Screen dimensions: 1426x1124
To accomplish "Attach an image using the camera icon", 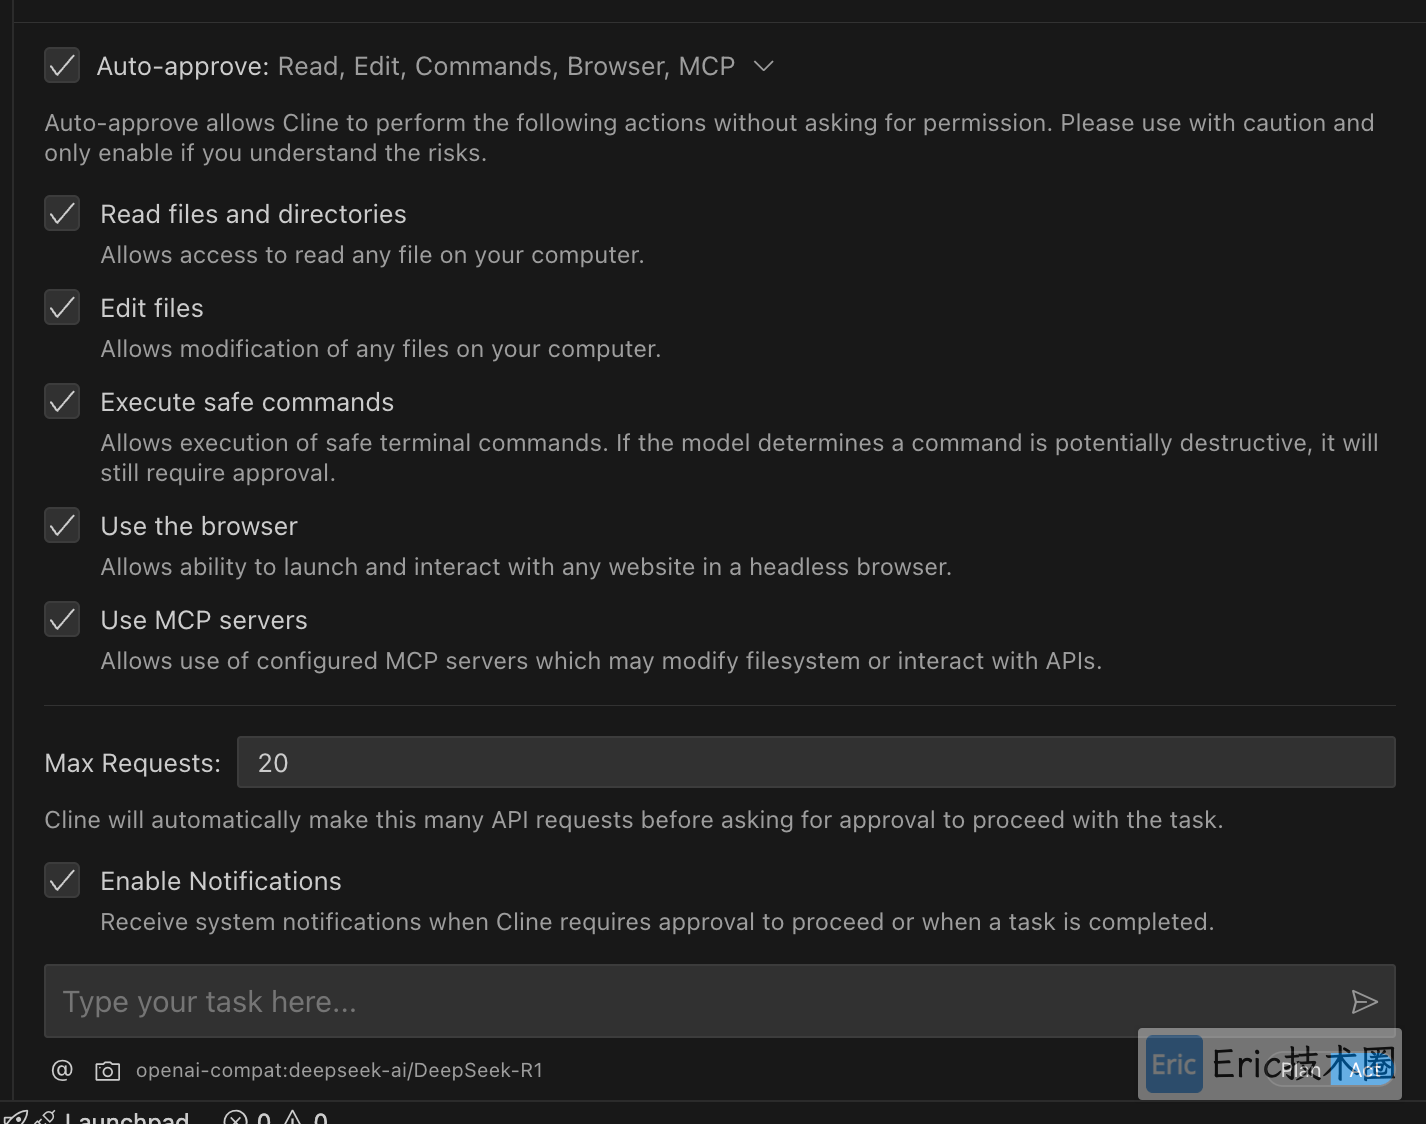I will click(x=107, y=1071).
